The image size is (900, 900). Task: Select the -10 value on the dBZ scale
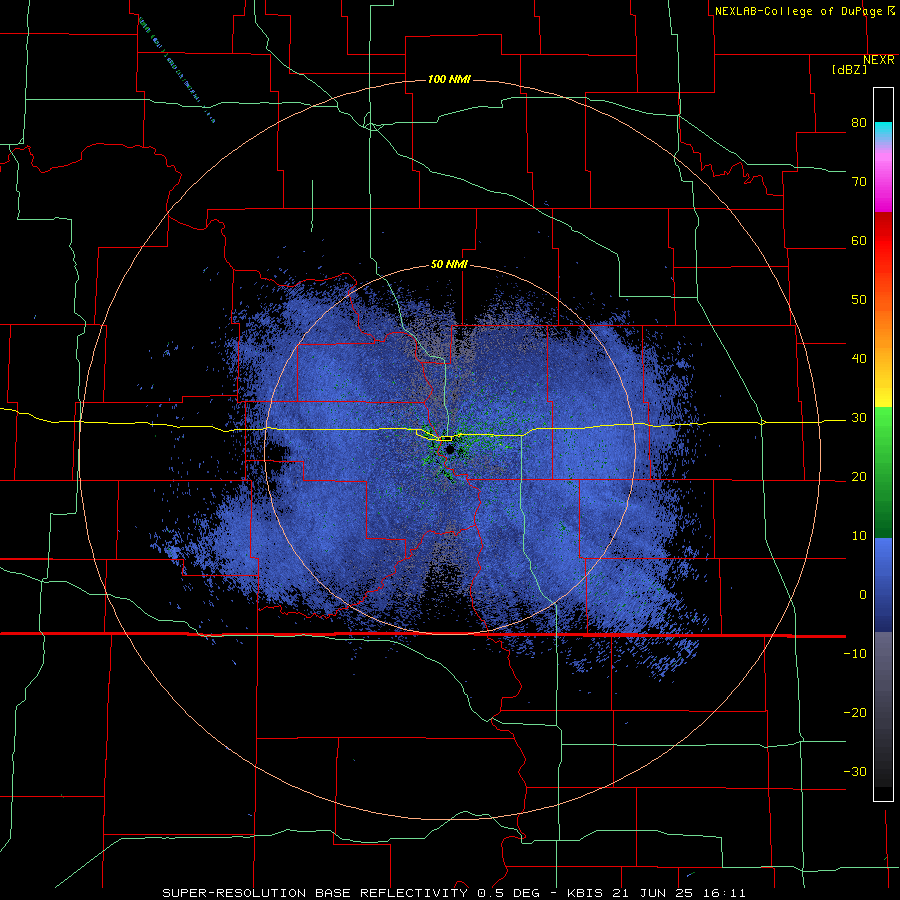(855, 654)
